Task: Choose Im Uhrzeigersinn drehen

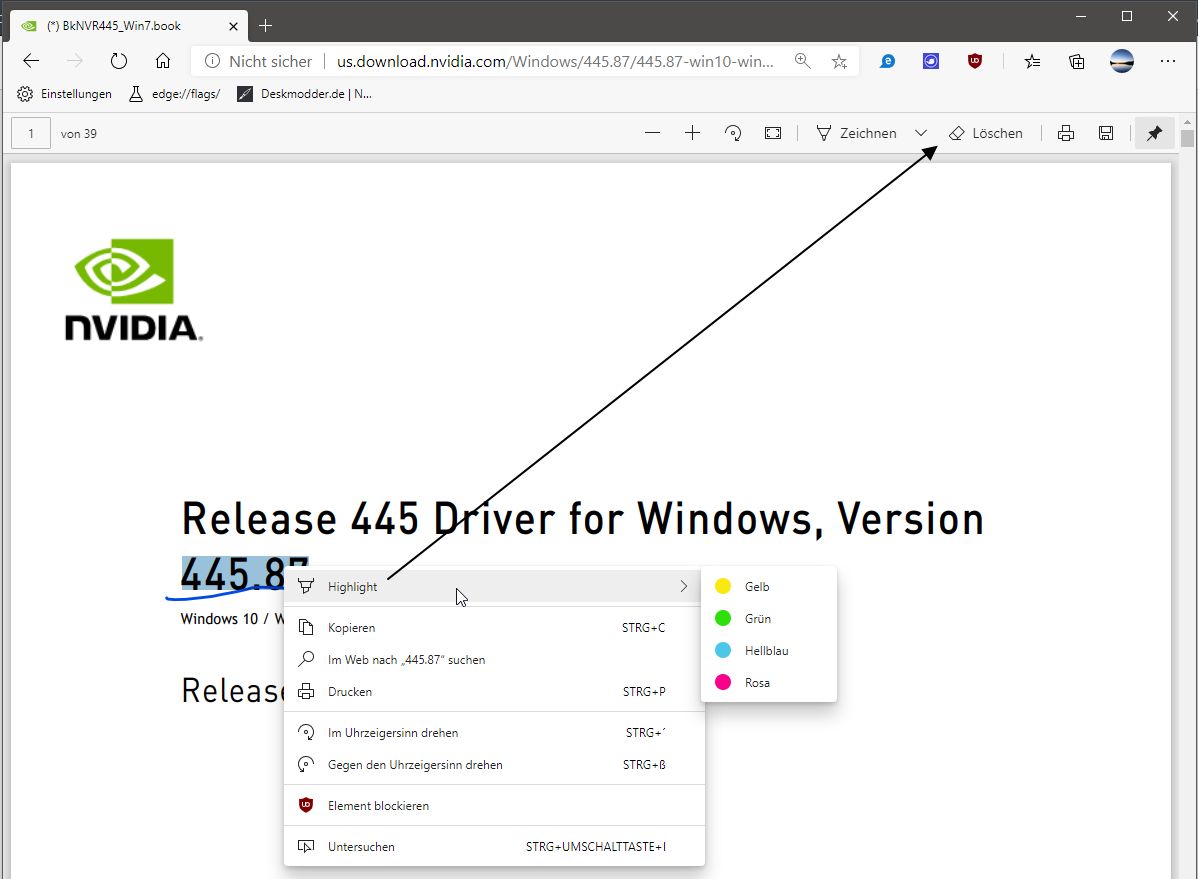Action: coord(494,732)
